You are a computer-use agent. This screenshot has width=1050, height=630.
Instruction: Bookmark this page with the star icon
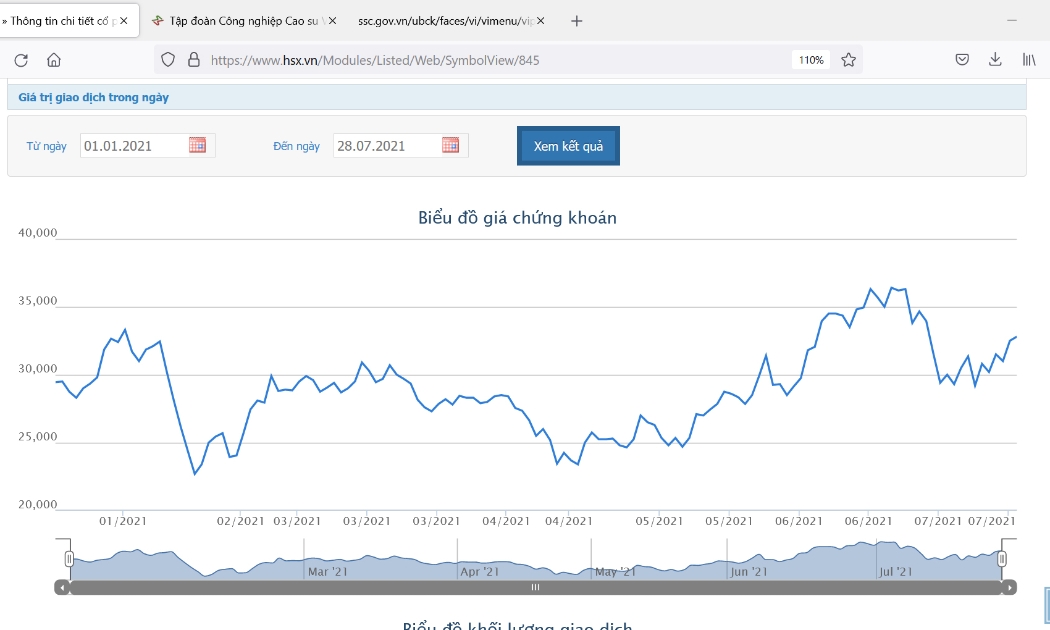point(848,60)
